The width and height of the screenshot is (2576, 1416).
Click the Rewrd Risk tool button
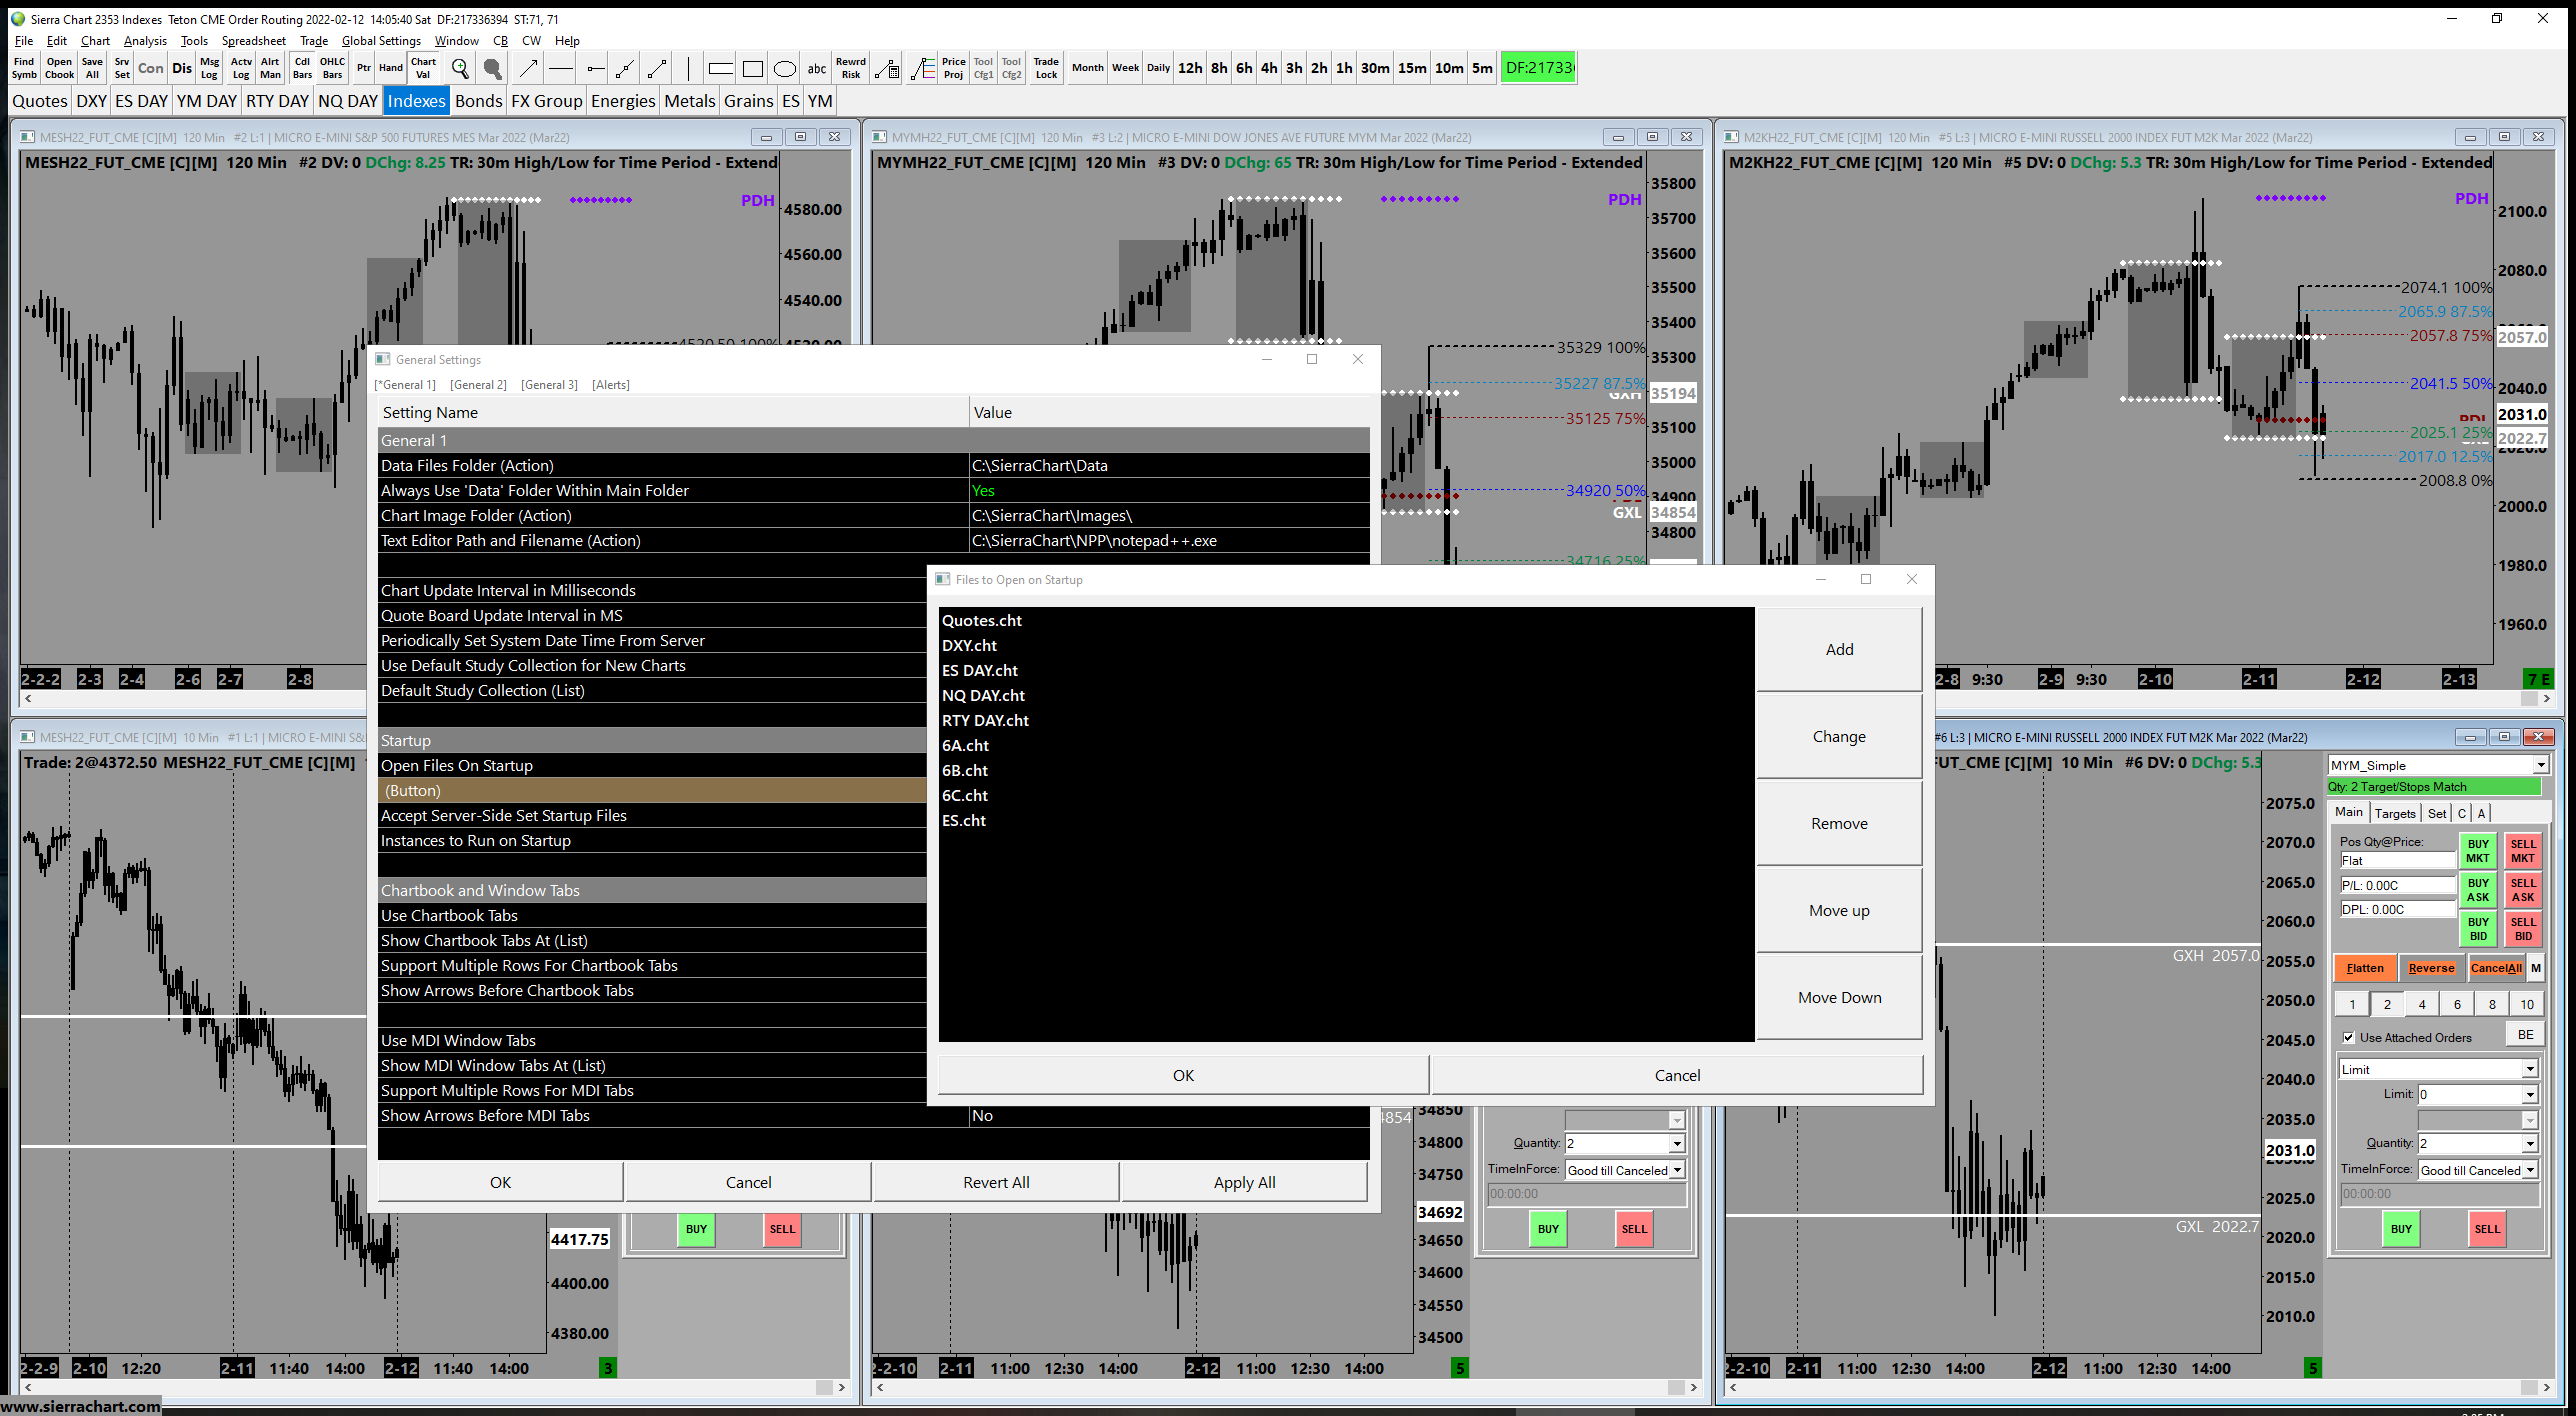851,68
